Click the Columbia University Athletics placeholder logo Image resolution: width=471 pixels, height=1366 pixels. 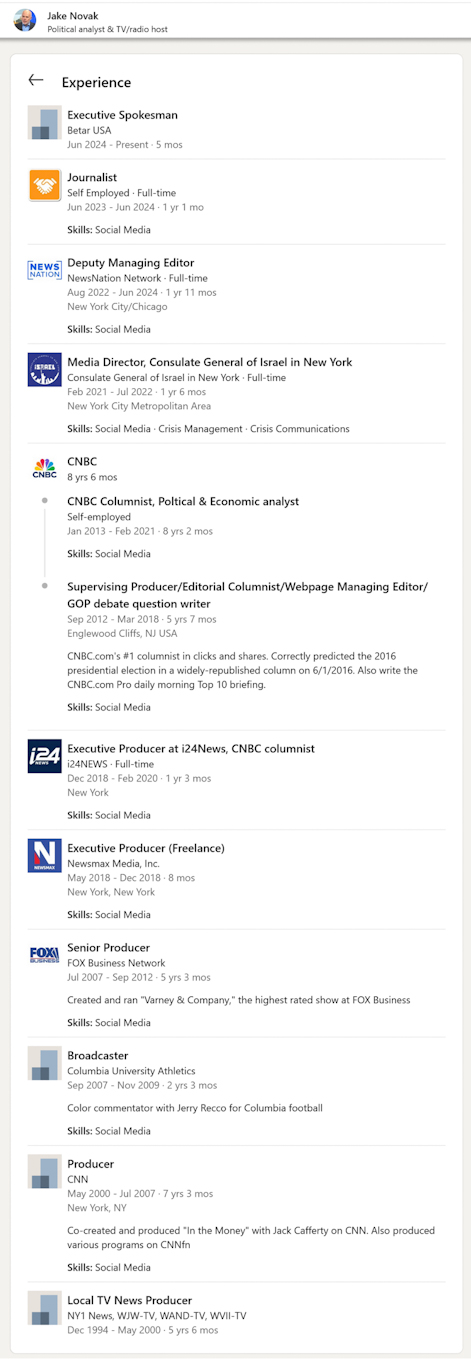(44, 1063)
